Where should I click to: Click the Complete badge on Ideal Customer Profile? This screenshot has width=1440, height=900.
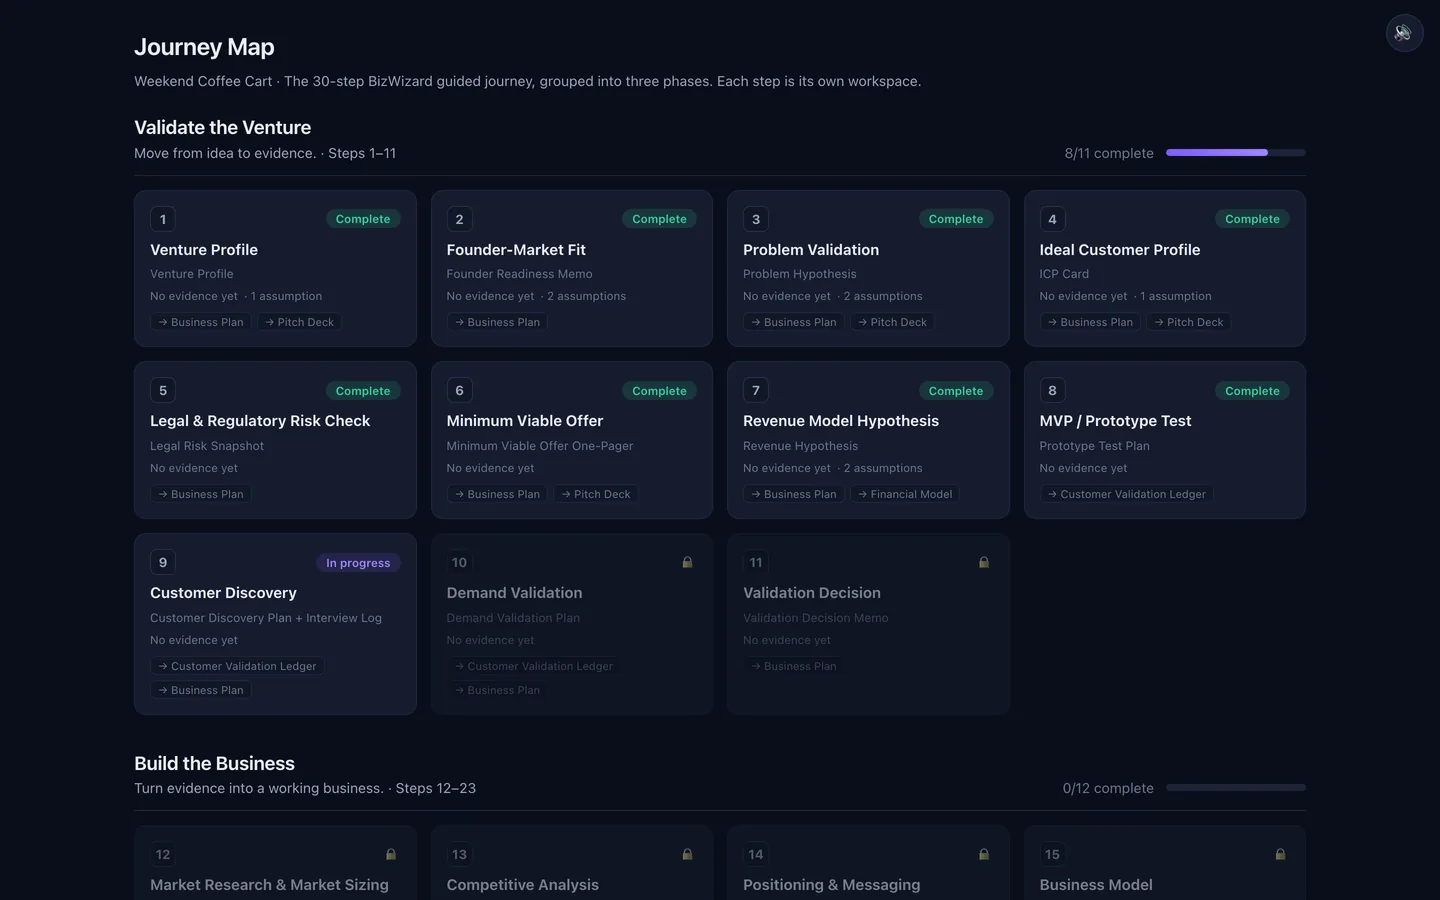pos(1252,219)
